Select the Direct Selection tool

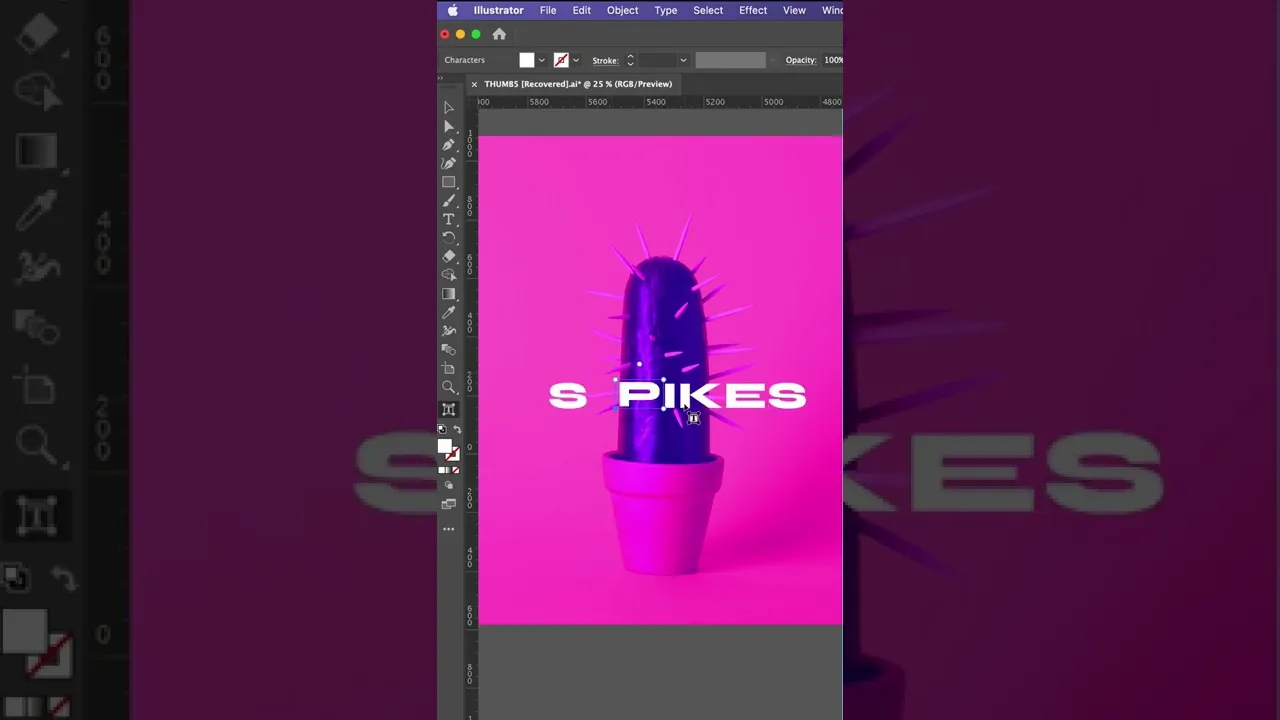pos(449,127)
